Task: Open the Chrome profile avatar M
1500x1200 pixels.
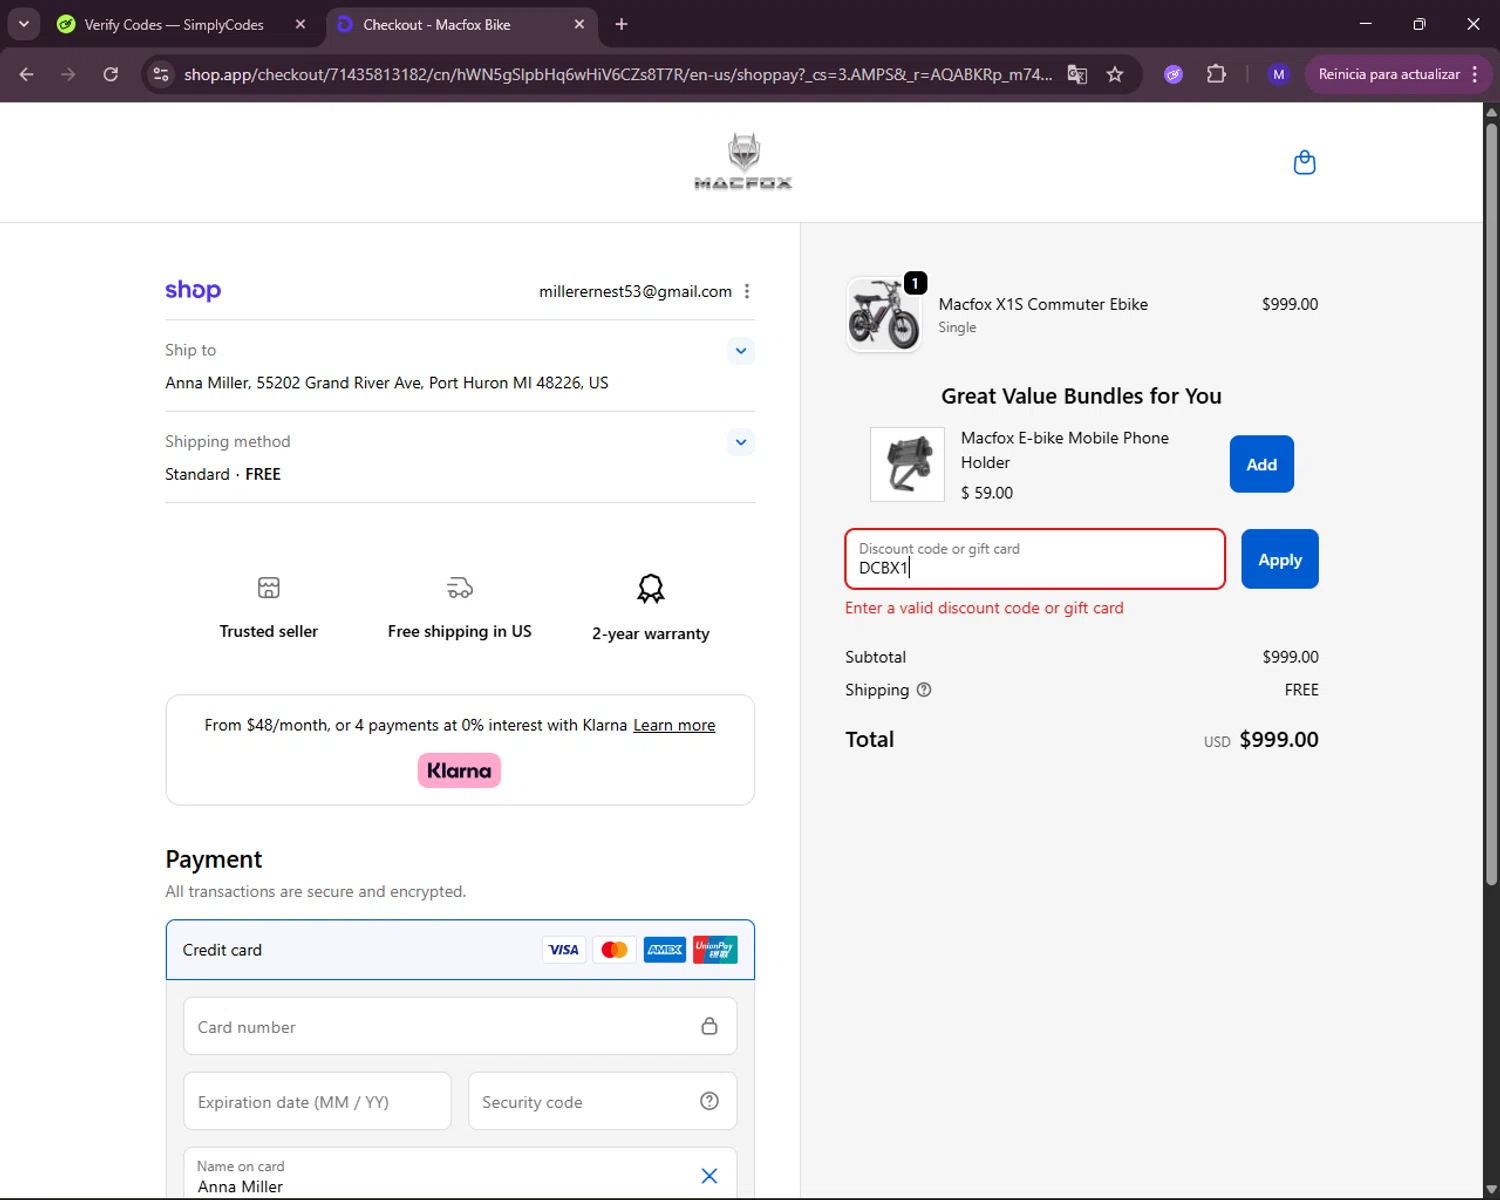Action: click(x=1278, y=74)
